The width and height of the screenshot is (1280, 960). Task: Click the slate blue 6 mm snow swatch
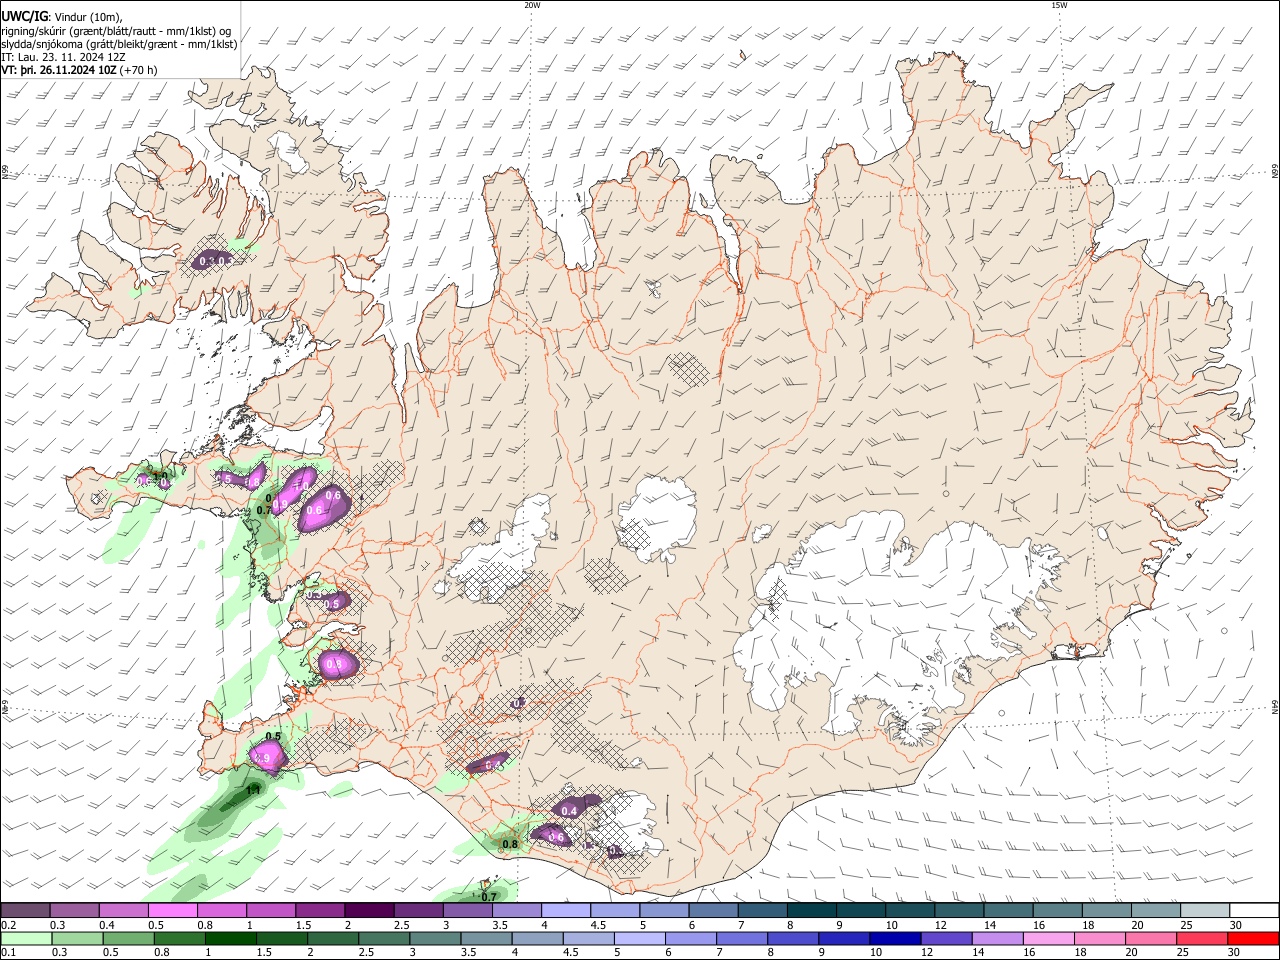point(714,910)
